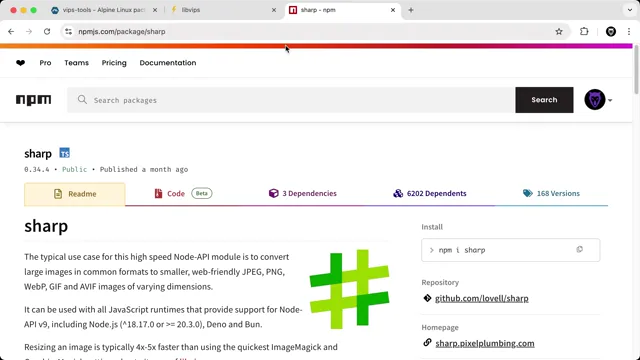
Task: Click the TypeScript declarations badge next to sharp
Action: click(x=64, y=153)
